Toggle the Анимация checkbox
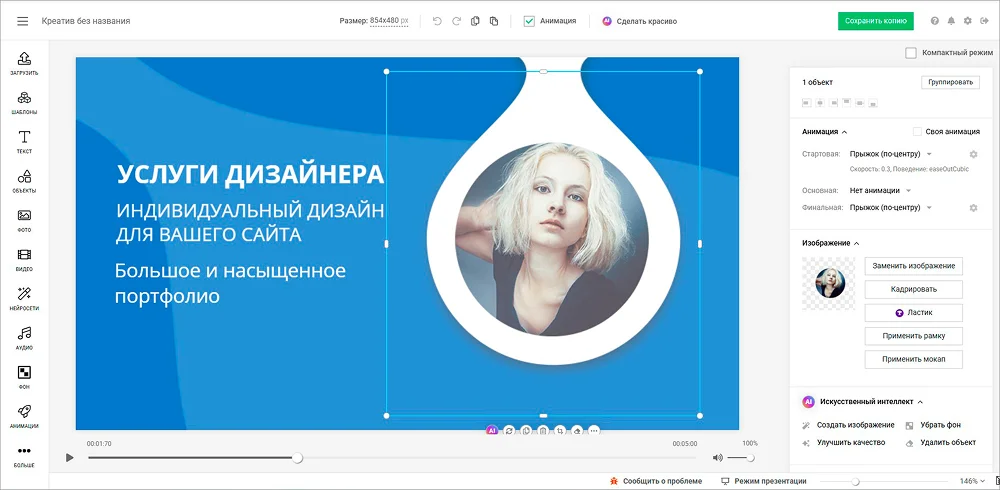1000x490 pixels. [x=529, y=21]
